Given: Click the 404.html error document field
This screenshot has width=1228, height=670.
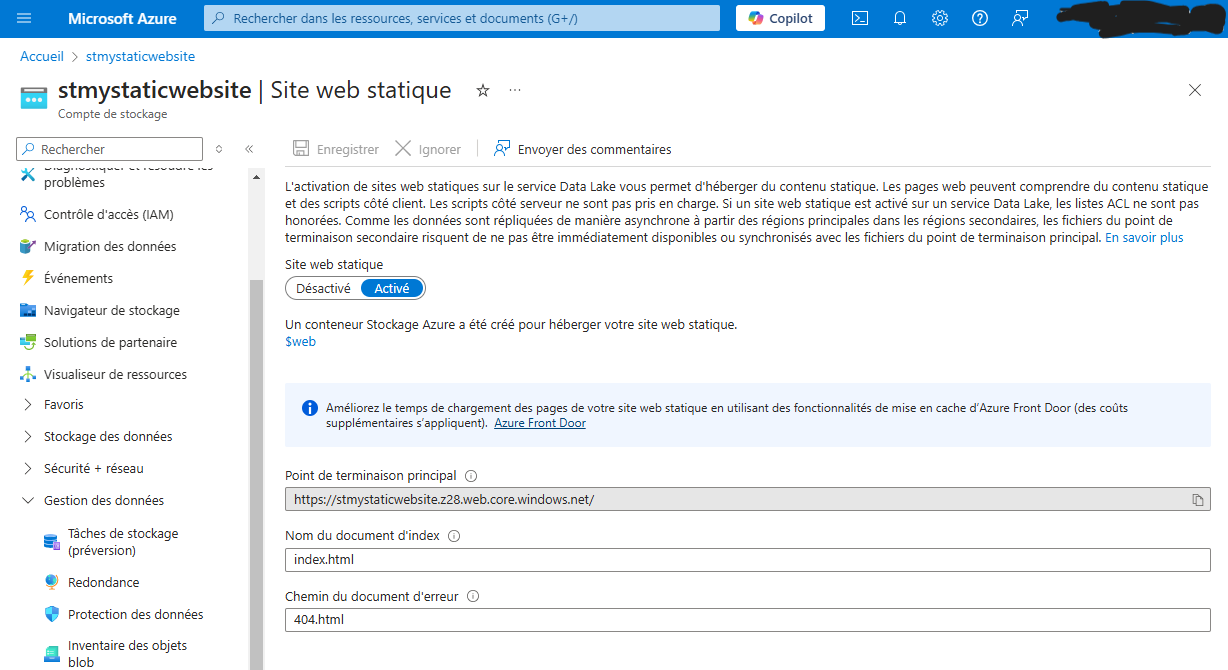Looking at the screenshot, I should click(x=748, y=620).
